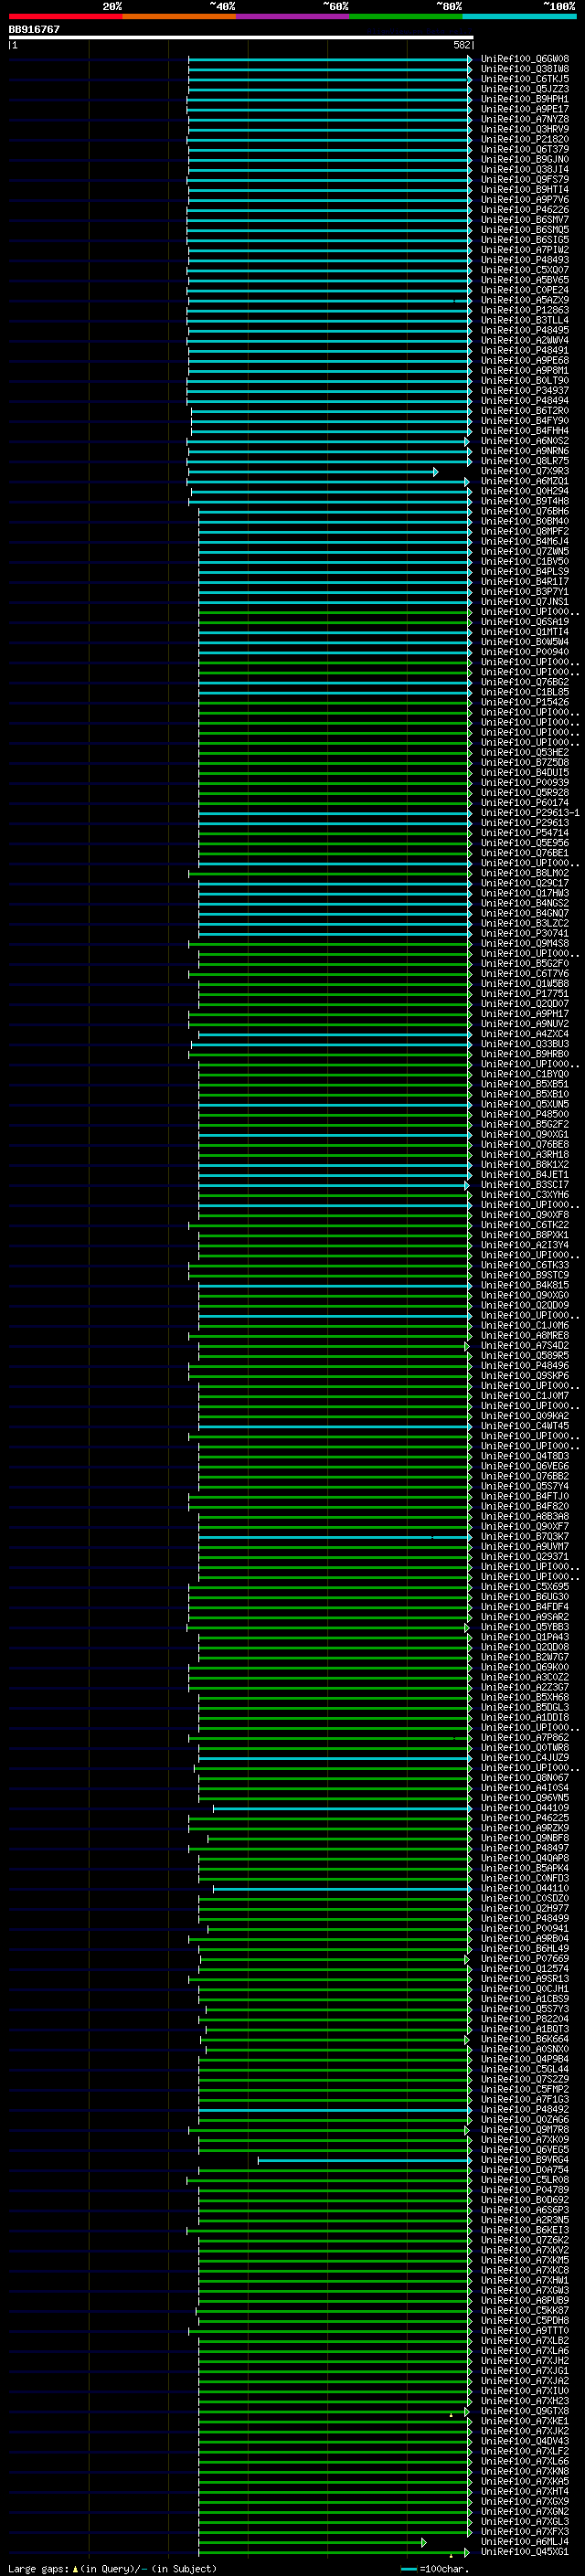Image resolution: width=585 pixels, height=2576 pixels.
Task: Click the green ~80% identity legend segment
Action: point(406,16)
